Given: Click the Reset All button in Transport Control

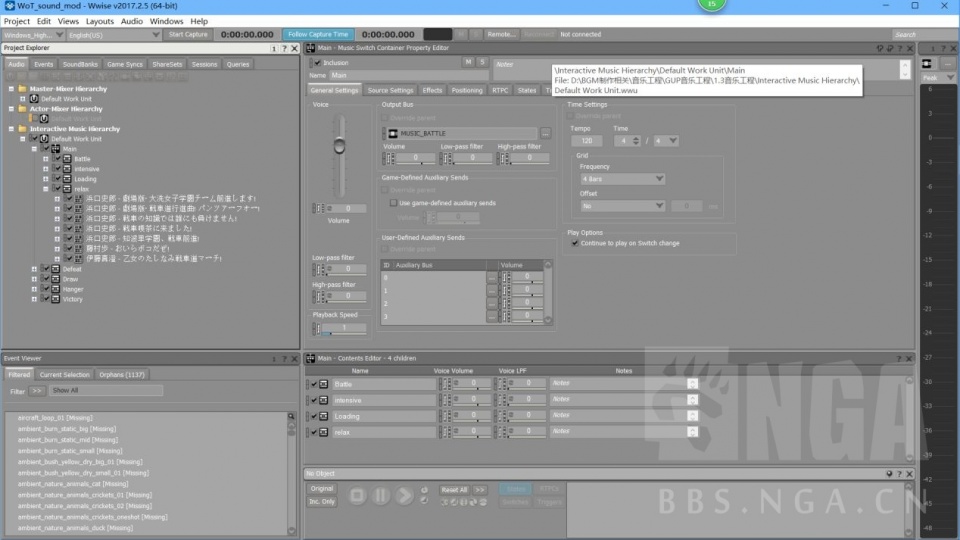Looking at the screenshot, I should pyautogui.click(x=454, y=490).
